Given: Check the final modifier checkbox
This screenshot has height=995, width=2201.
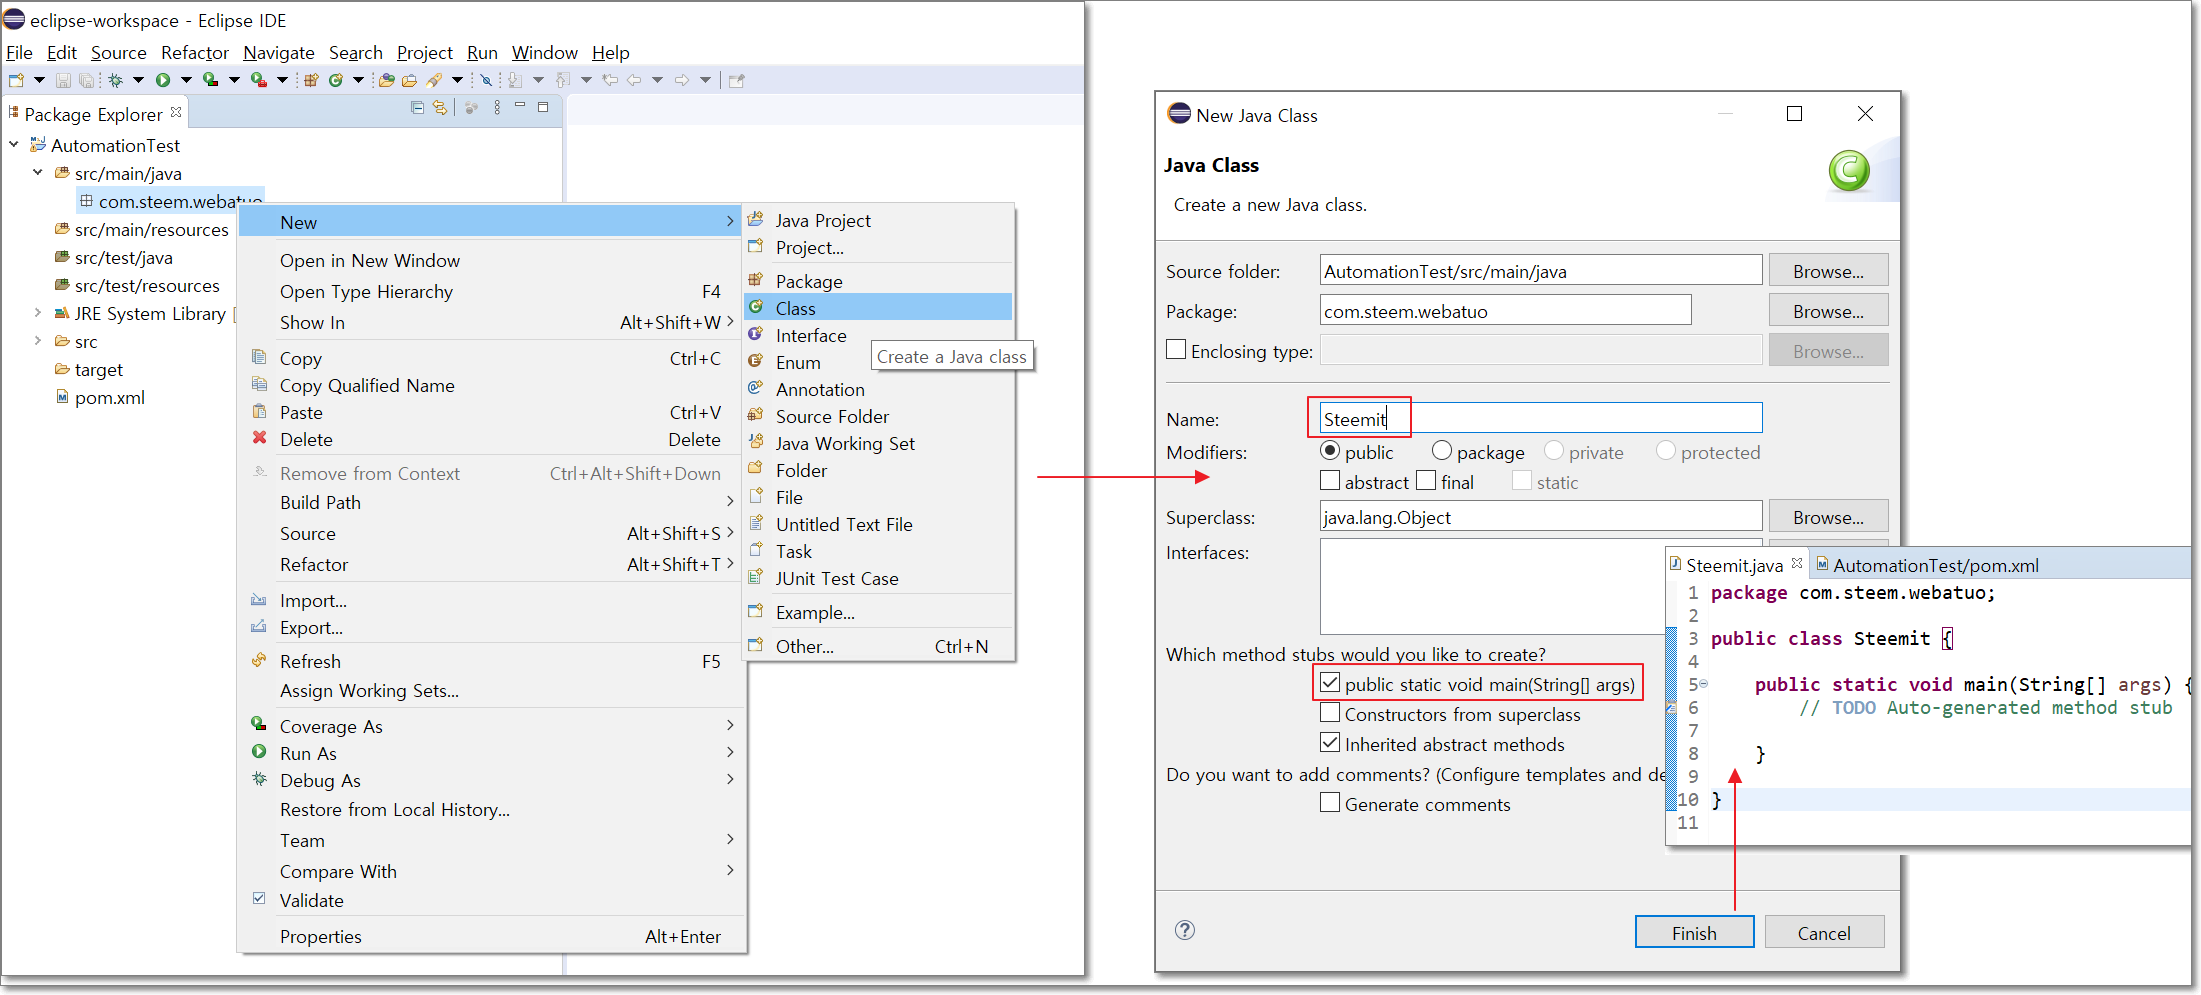Looking at the screenshot, I should [x=1426, y=481].
